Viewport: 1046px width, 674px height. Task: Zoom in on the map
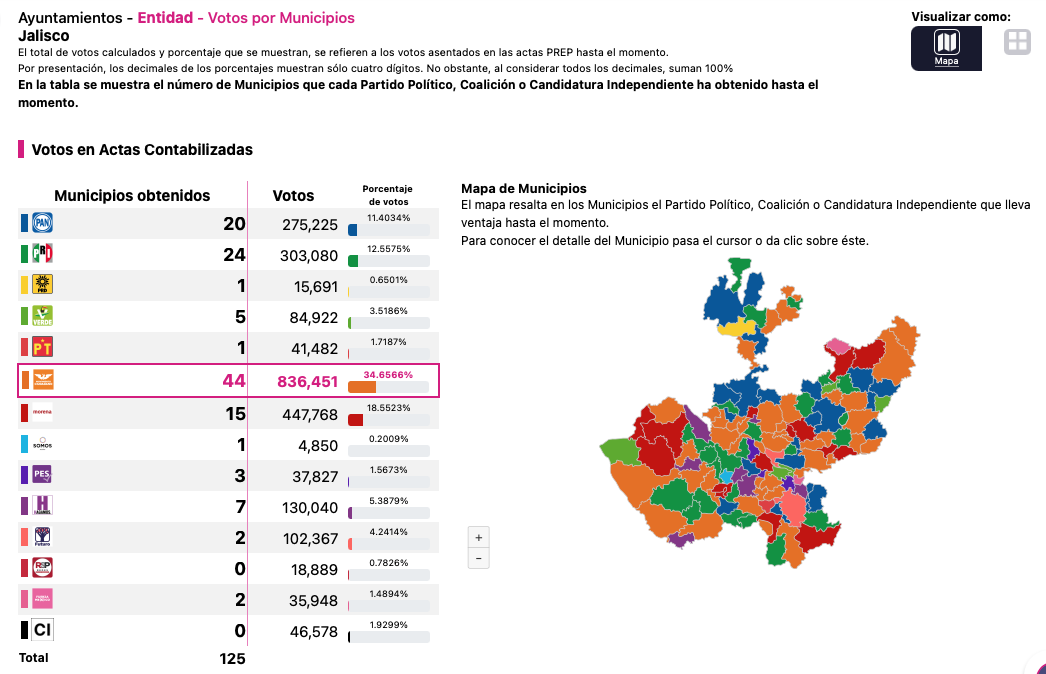479,536
